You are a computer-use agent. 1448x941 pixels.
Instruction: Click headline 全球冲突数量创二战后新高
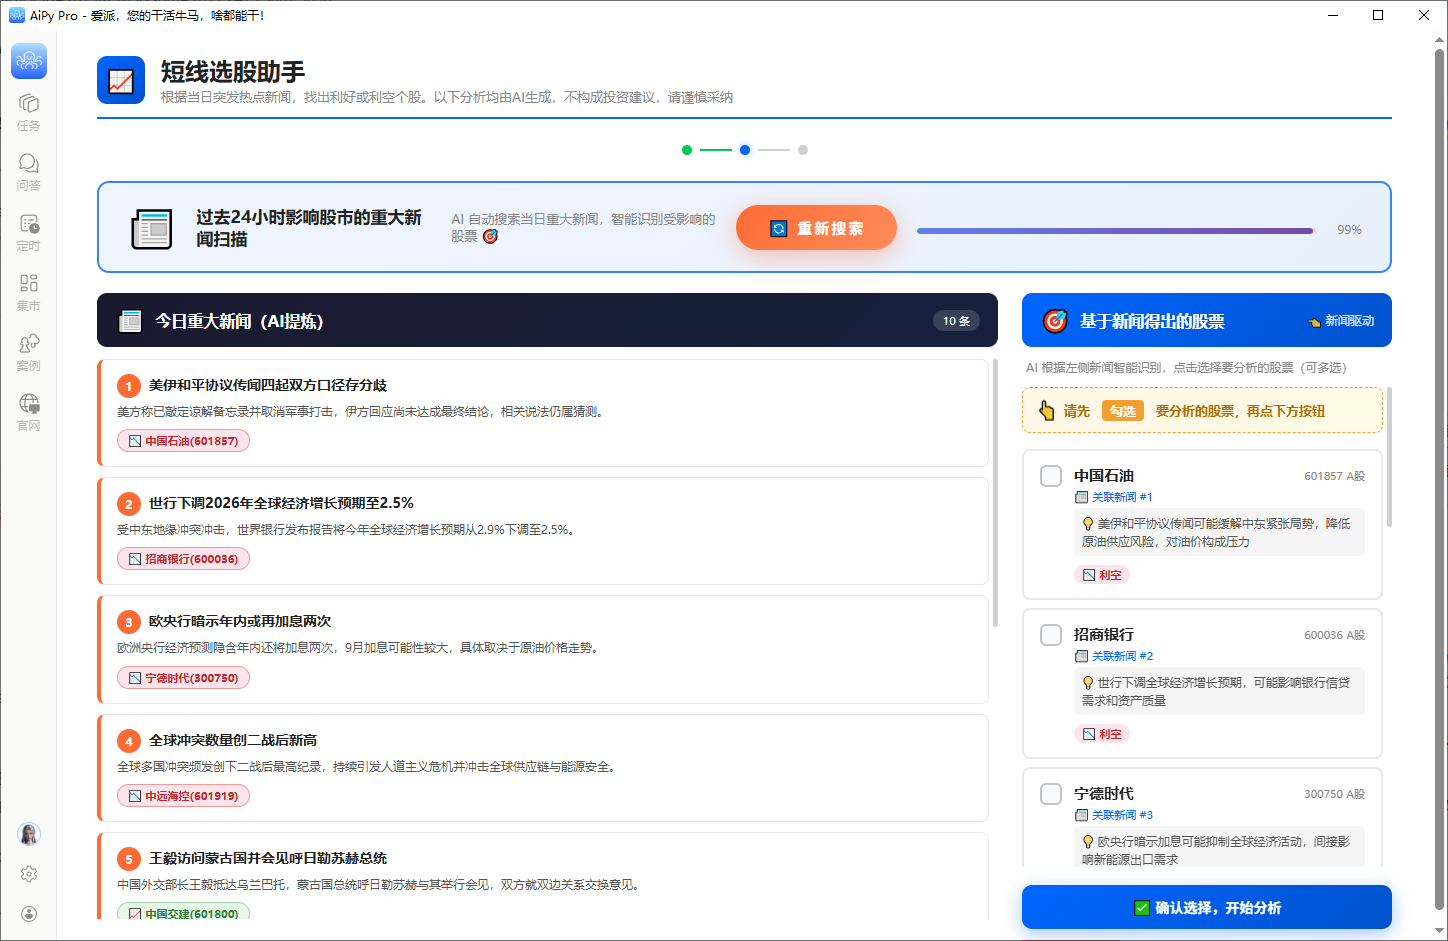233,740
